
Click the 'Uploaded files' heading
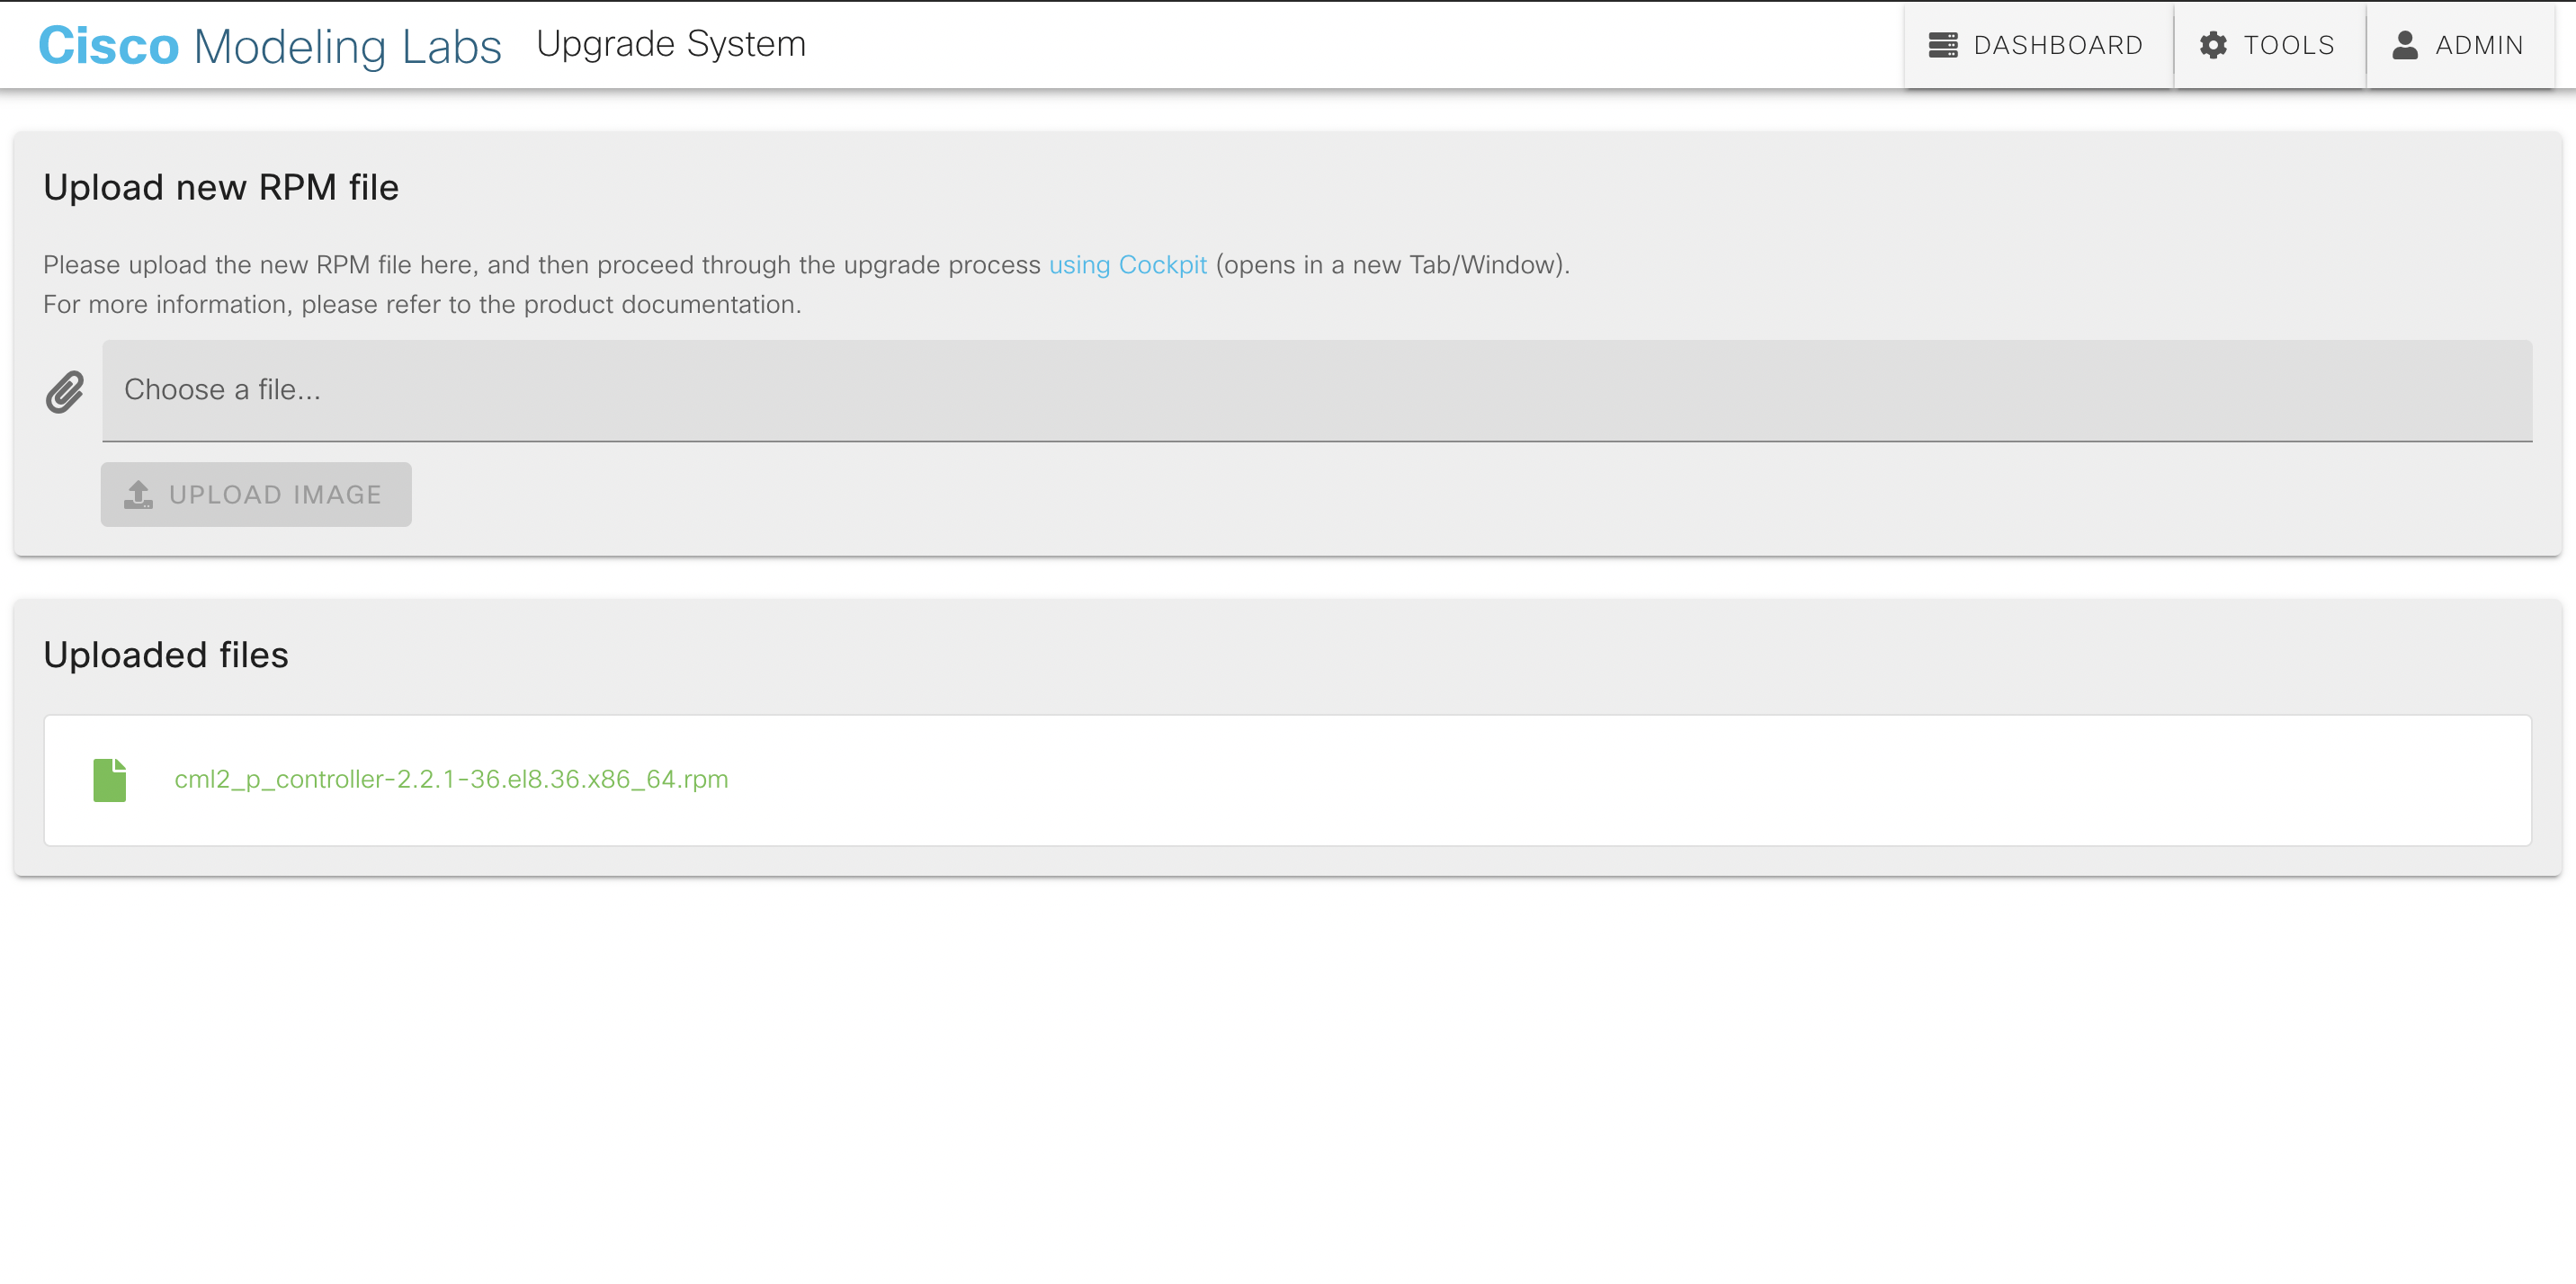click(x=166, y=655)
